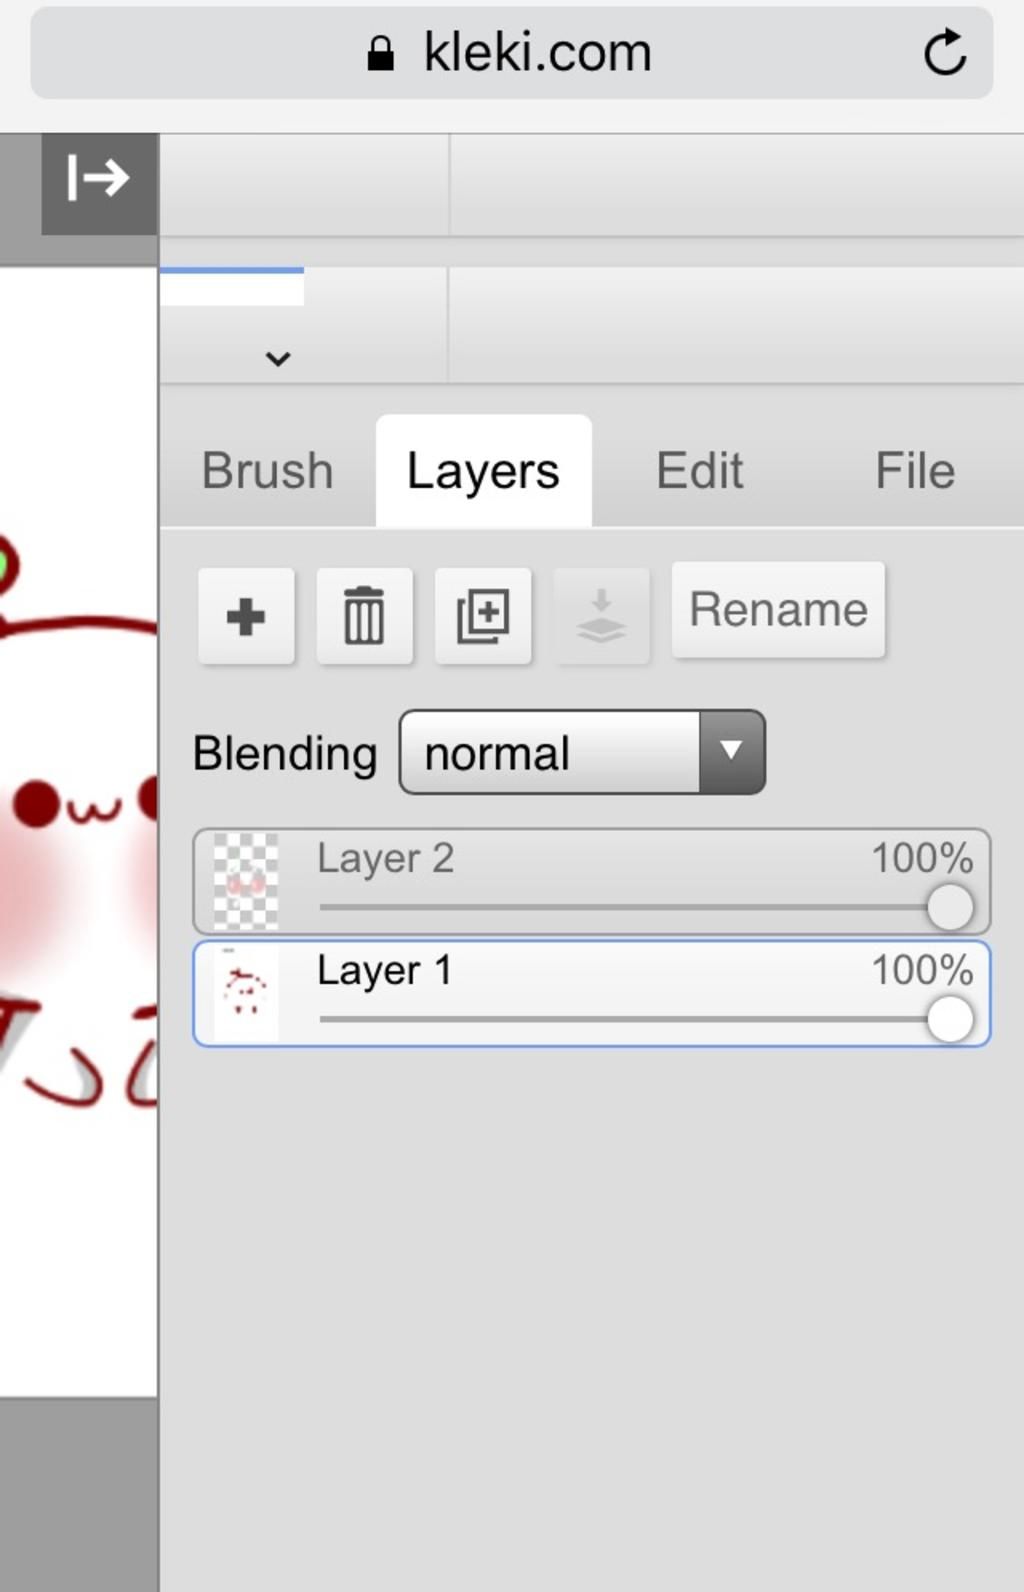
Task: Add a new layer with plus icon
Action: point(246,616)
